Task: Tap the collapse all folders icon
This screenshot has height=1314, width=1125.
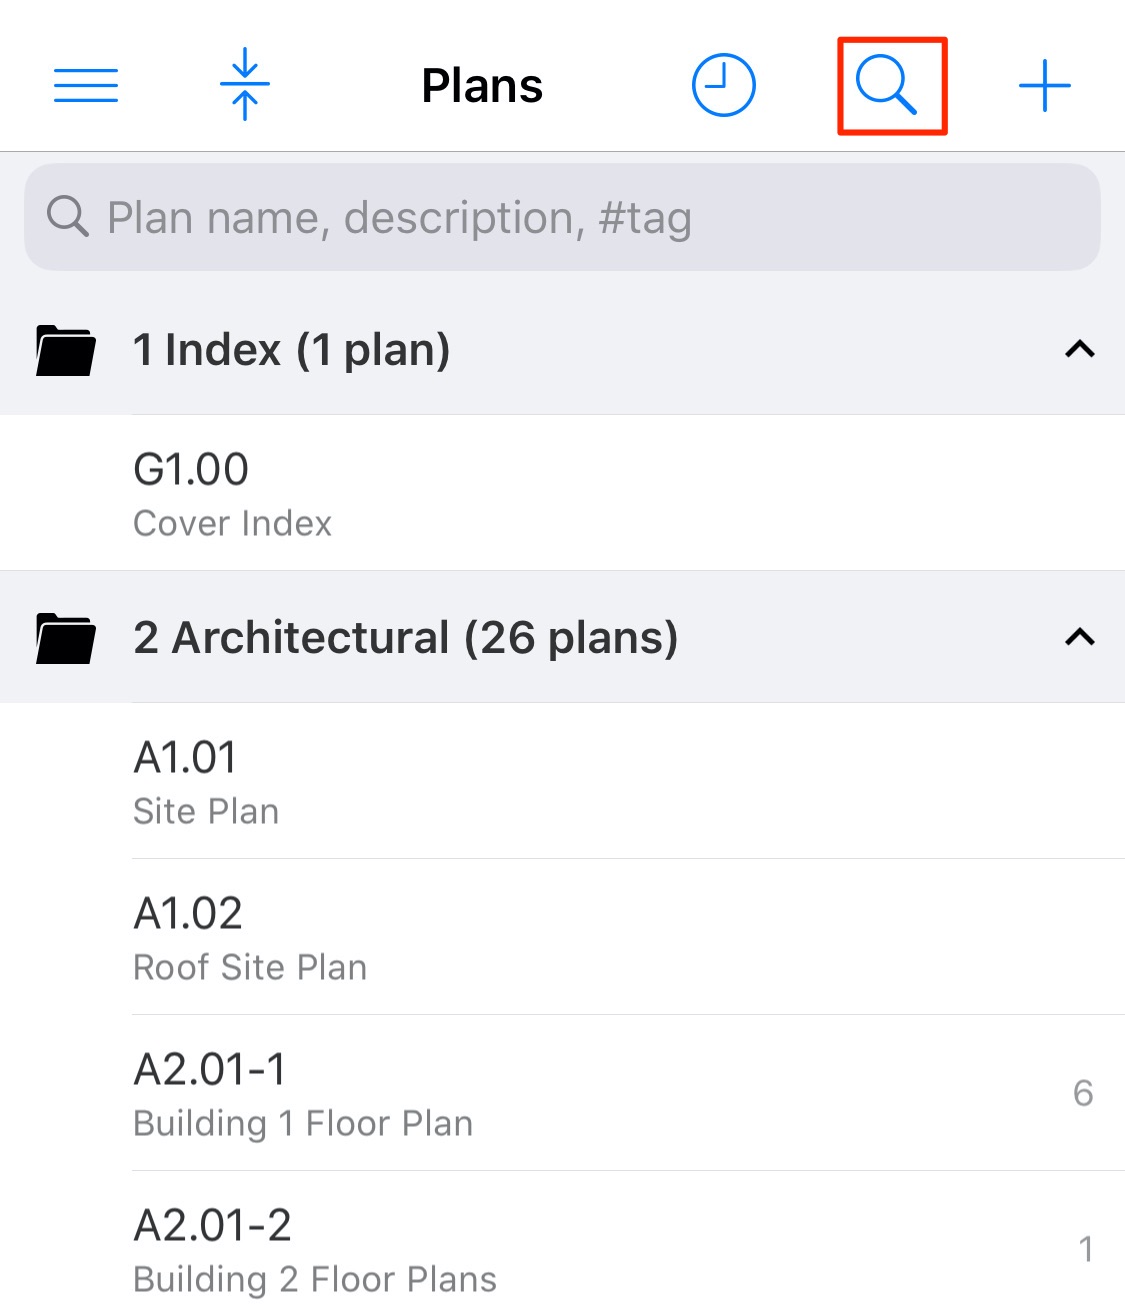Action: 245,85
